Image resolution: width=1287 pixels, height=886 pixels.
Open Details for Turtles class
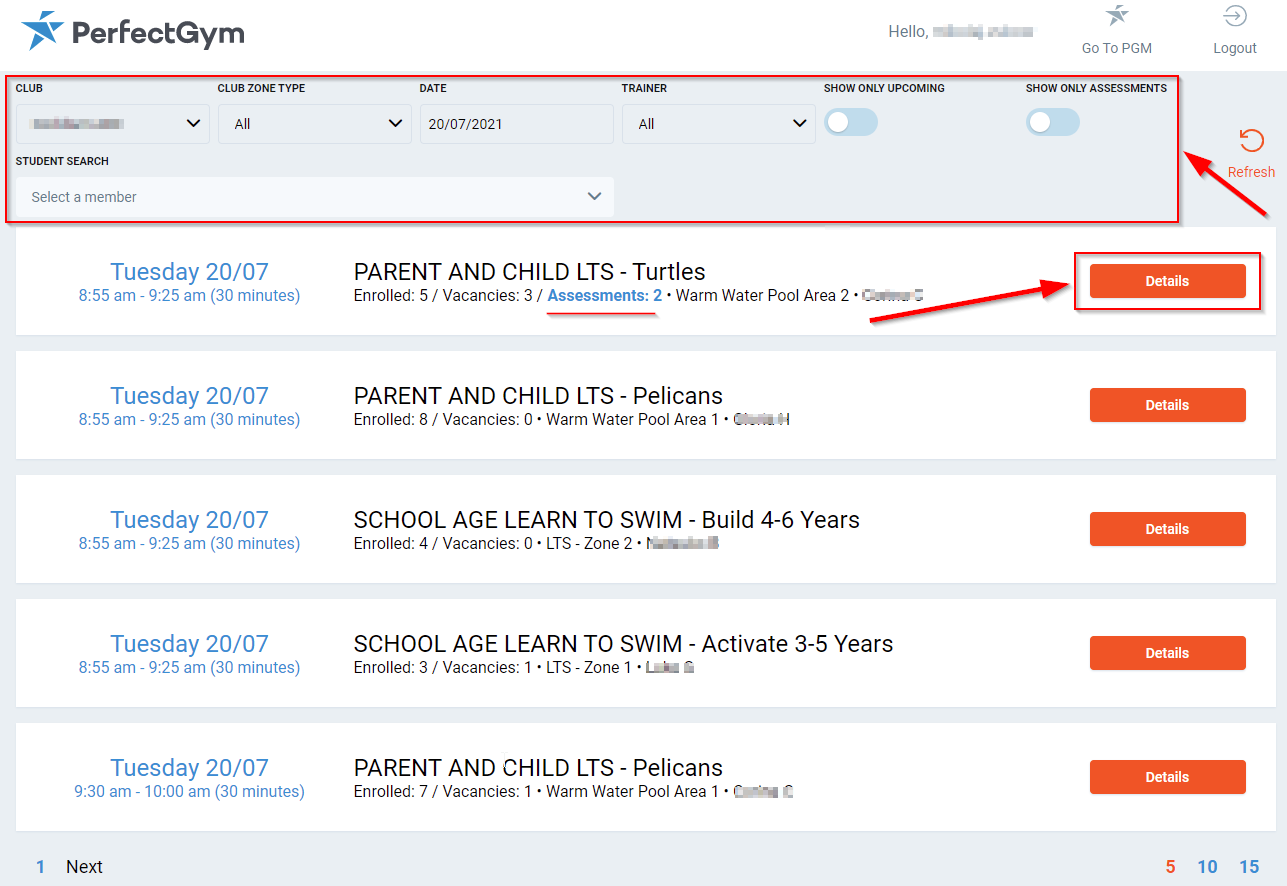pyautogui.click(x=1167, y=281)
